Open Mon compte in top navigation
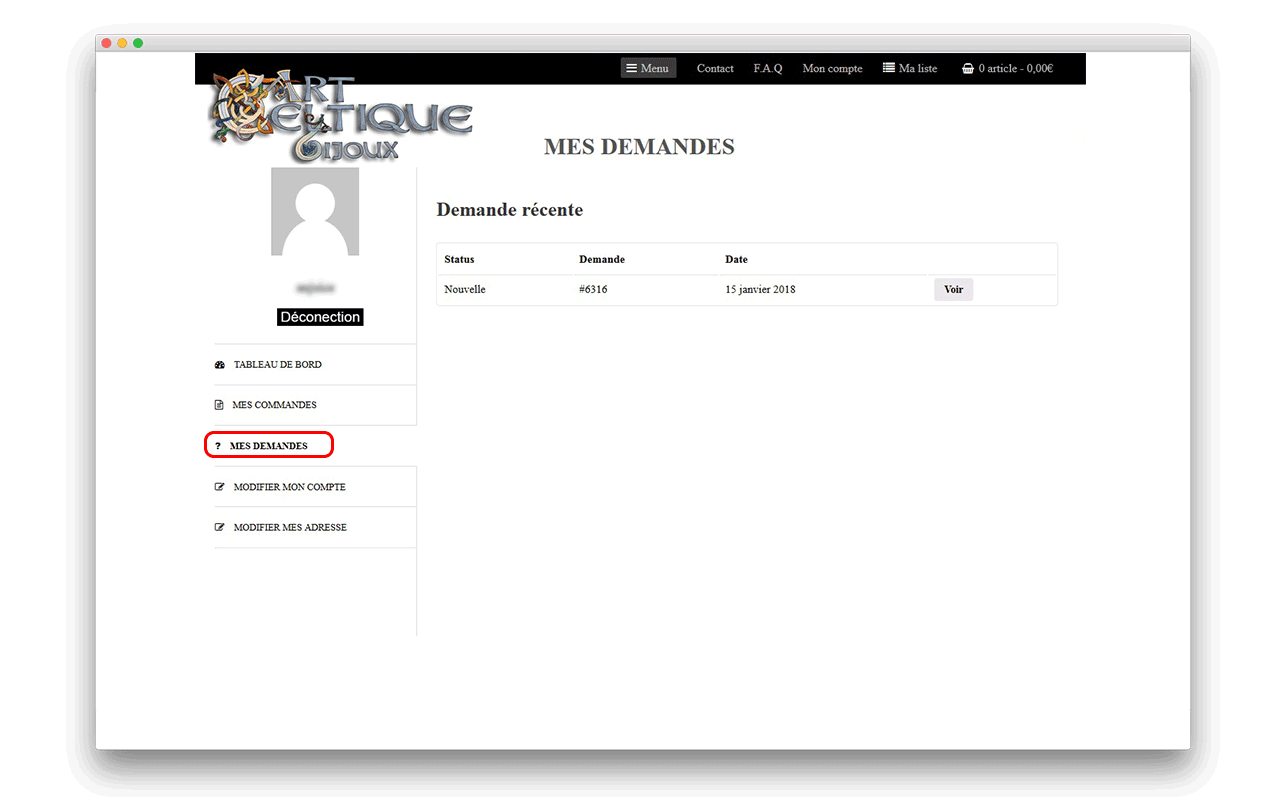This screenshot has height=800, width=1280. [x=832, y=68]
